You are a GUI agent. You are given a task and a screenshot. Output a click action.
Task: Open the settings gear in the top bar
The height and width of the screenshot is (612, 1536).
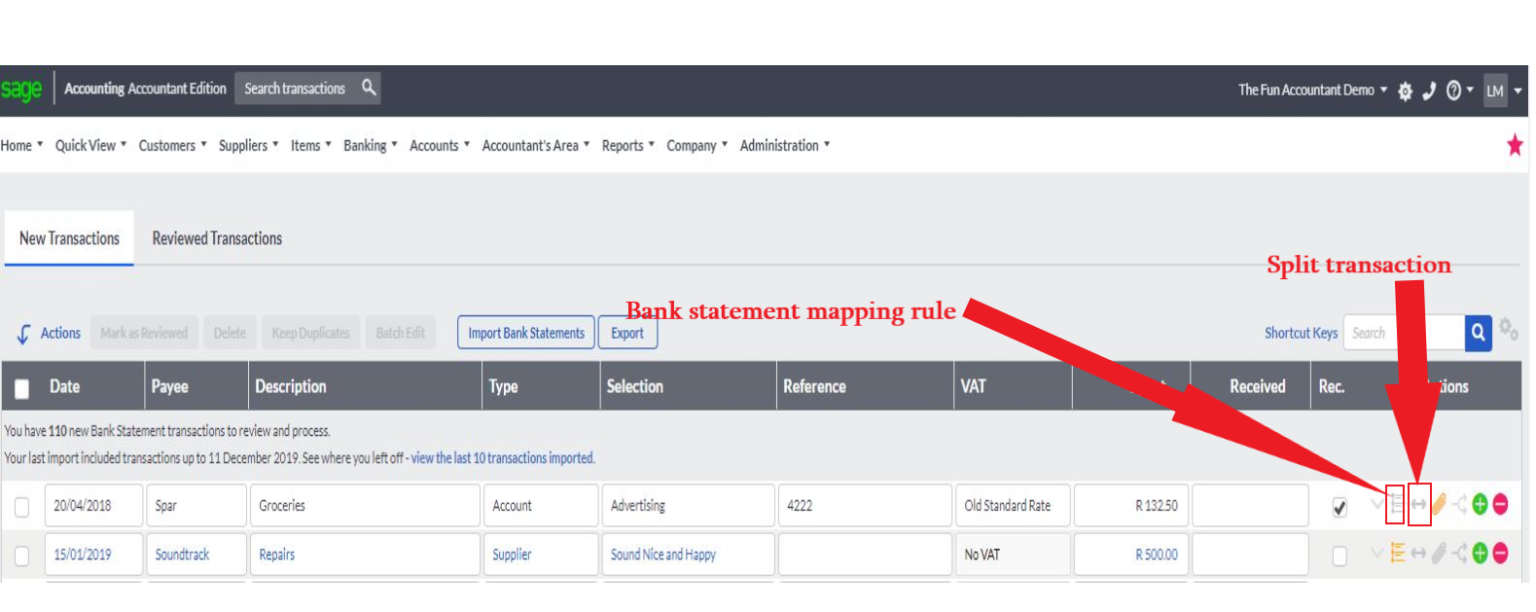coord(1404,90)
